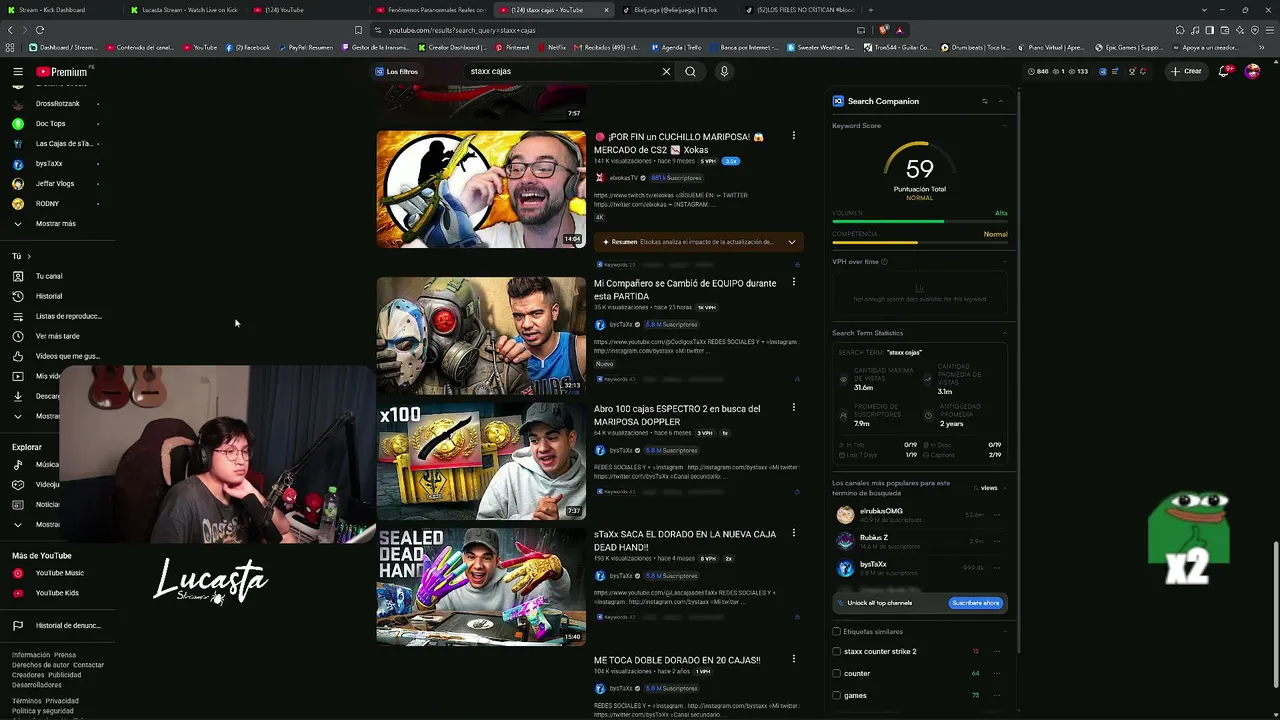Open elrubiusOMG channel in top channels
Viewport: 1280px width, 720px height.
click(880, 512)
